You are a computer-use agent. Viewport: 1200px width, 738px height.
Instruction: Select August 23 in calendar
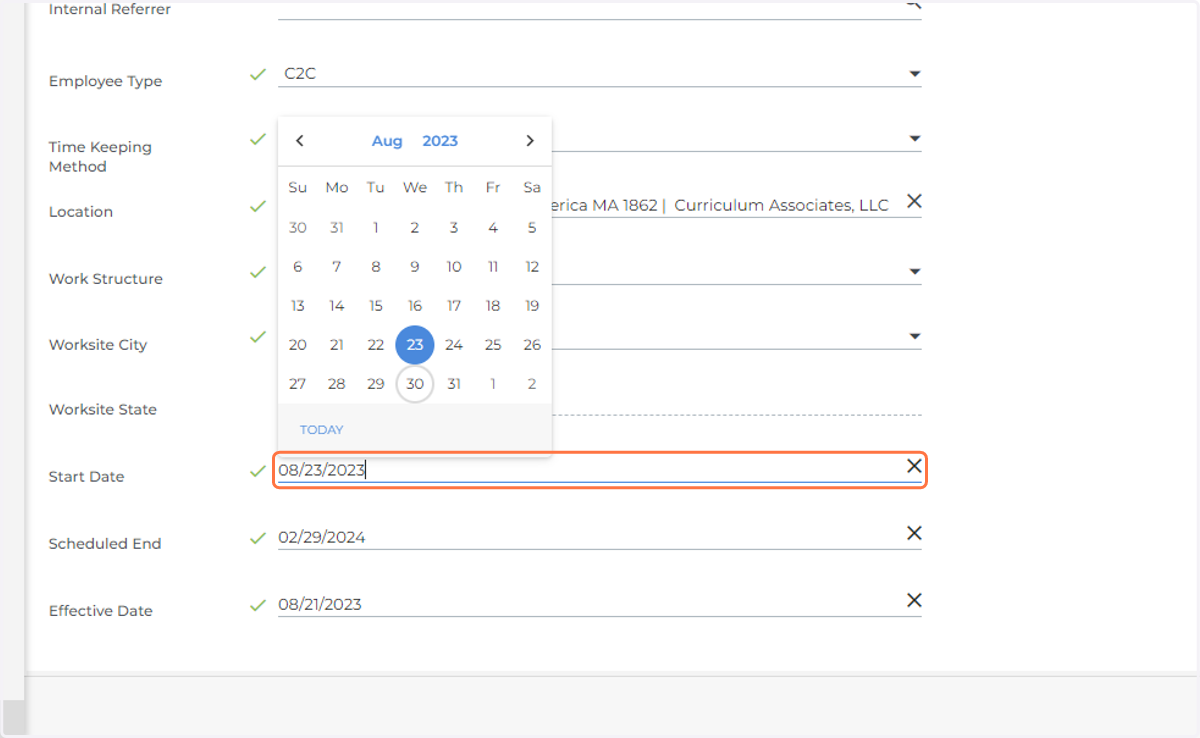pos(415,345)
